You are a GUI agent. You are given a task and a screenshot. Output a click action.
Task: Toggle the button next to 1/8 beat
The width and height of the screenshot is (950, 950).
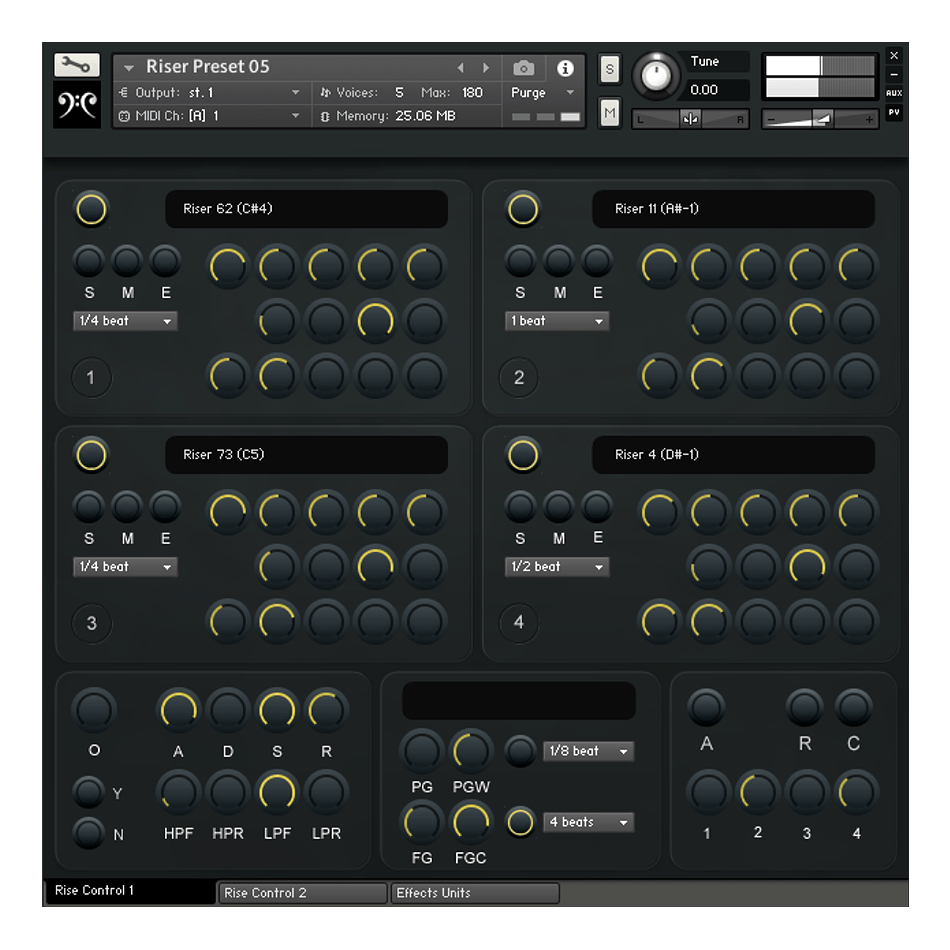point(520,751)
